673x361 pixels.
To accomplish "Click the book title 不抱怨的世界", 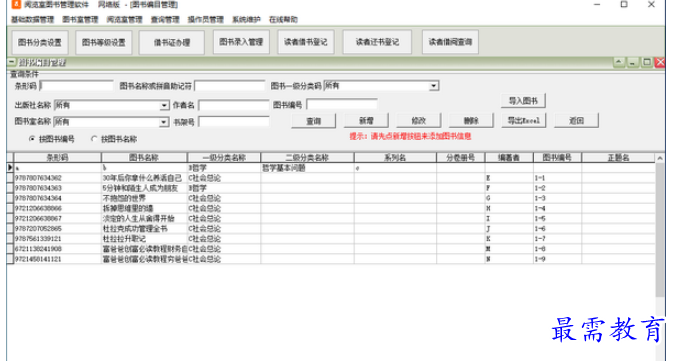I will point(144,198).
